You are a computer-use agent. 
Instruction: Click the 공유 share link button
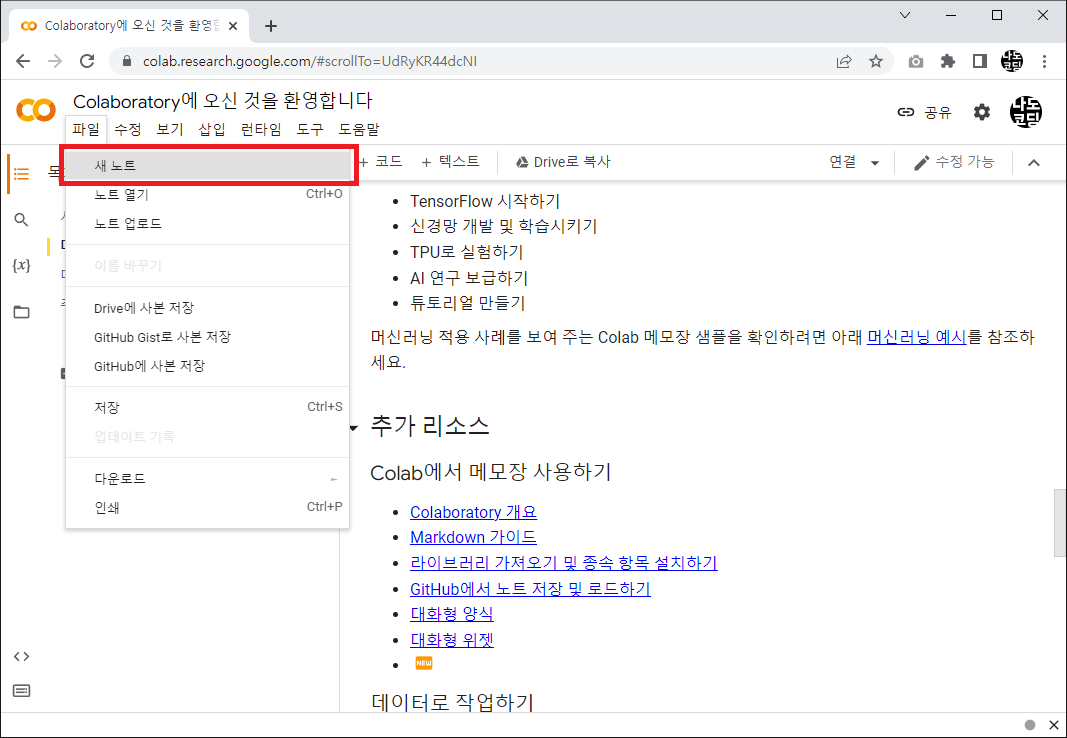pos(924,112)
